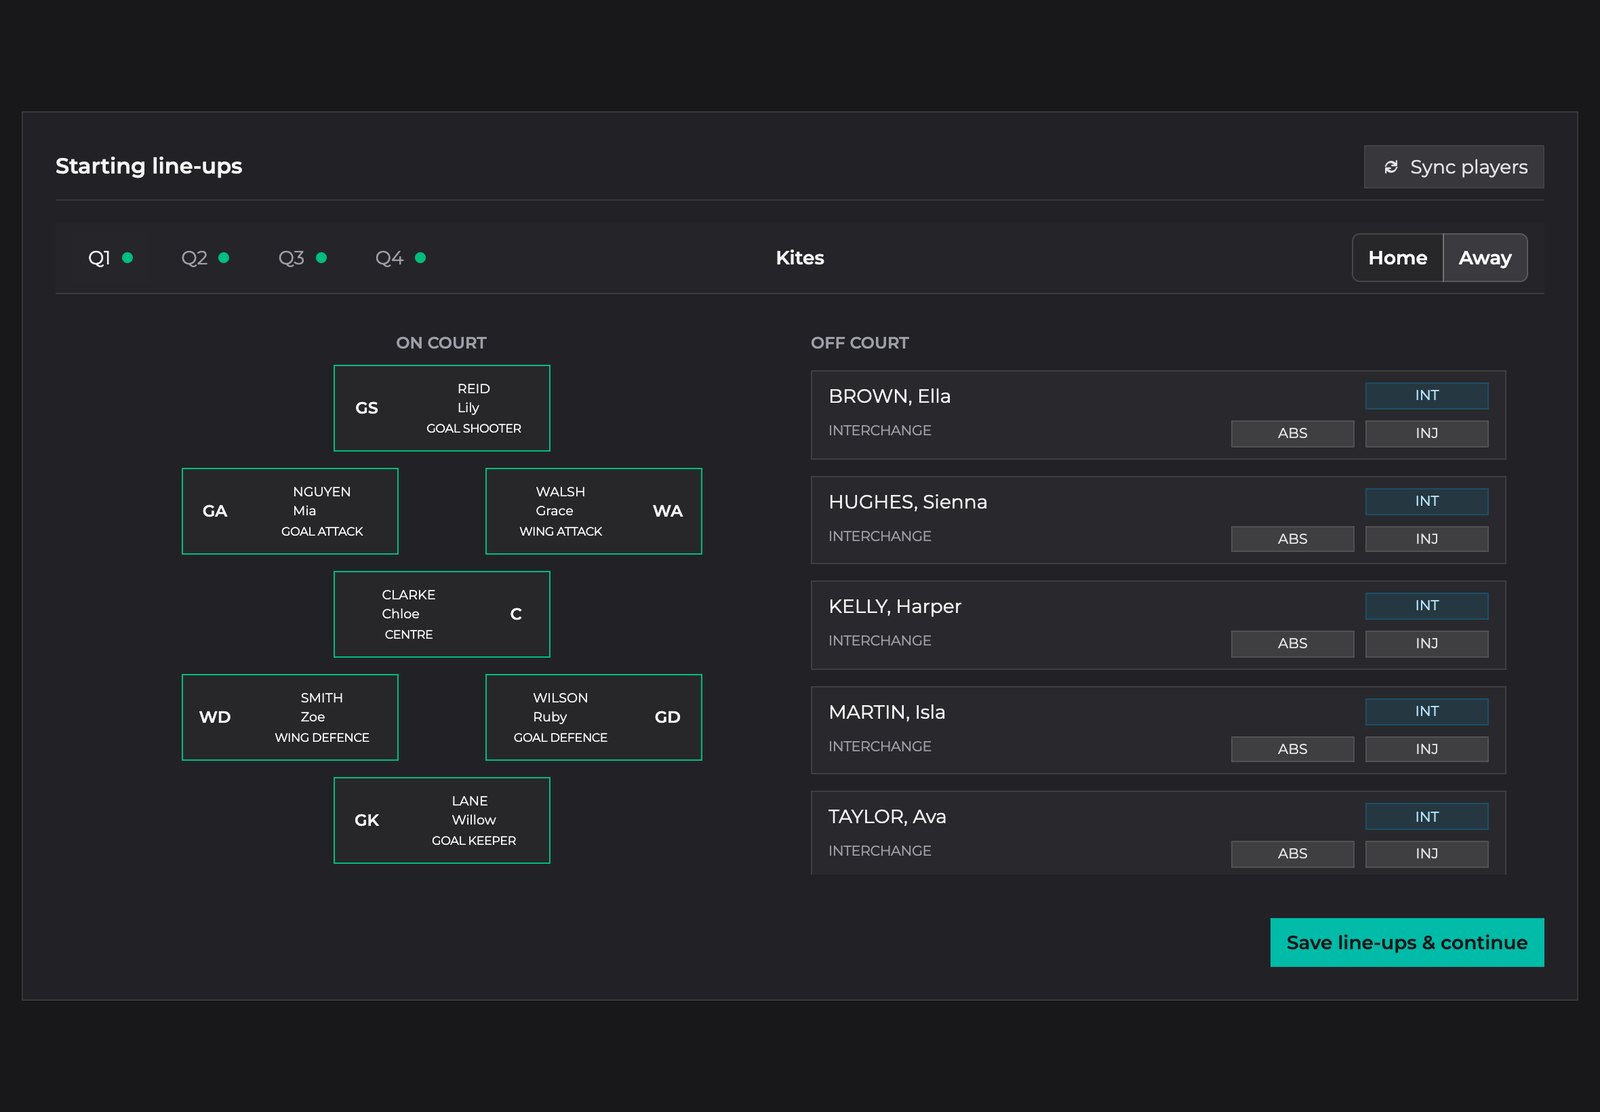Image resolution: width=1600 pixels, height=1112 pixels.
Task: Switch to the Q2 quarter tab
Action: pyautogui.click(x=205, y=258)
